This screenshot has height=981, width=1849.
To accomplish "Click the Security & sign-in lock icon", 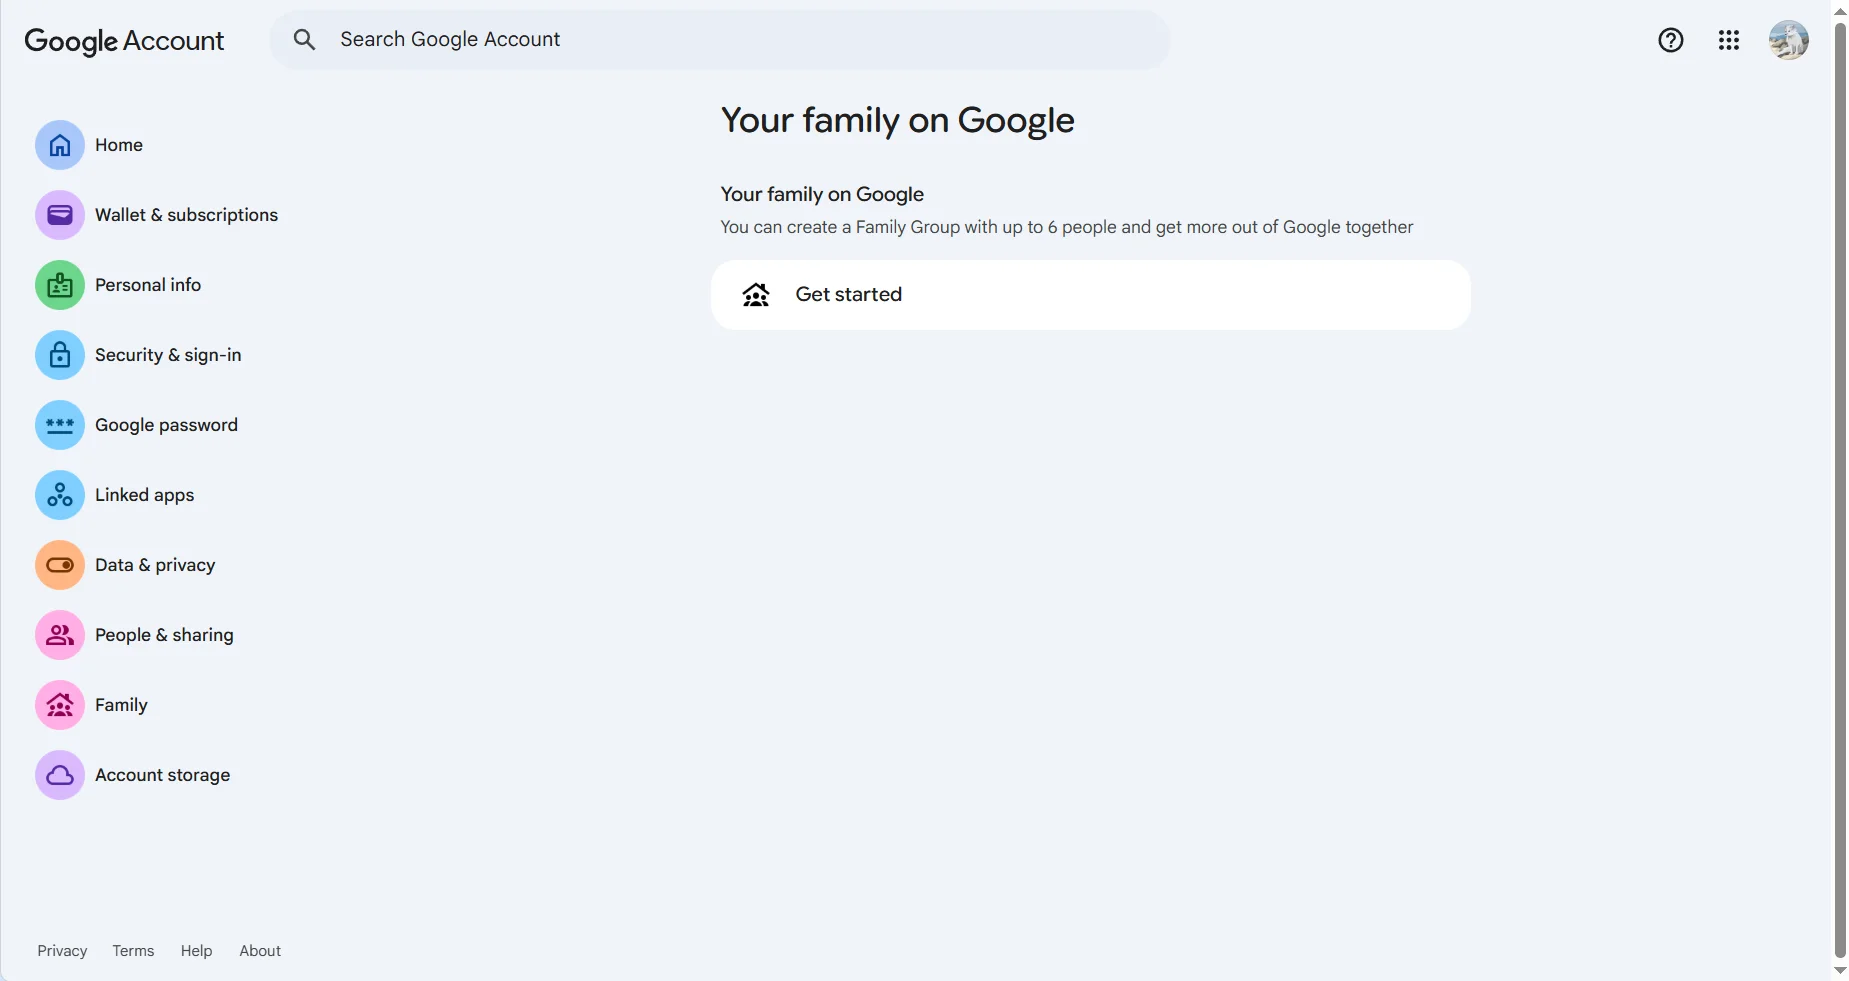I will (60, 355).
